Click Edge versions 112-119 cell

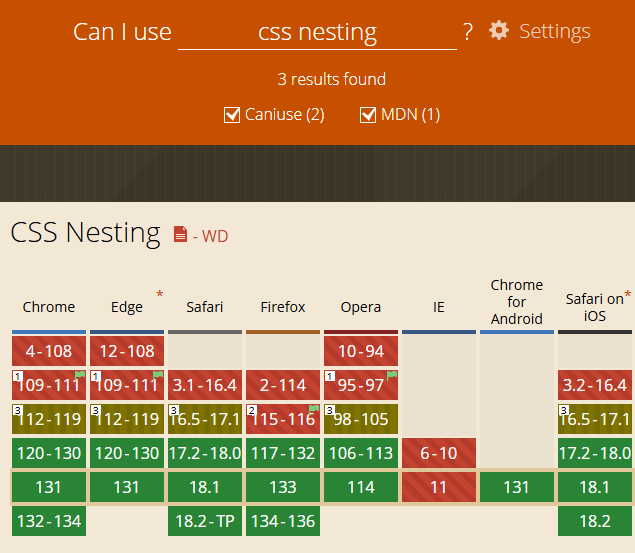point(127,419)
